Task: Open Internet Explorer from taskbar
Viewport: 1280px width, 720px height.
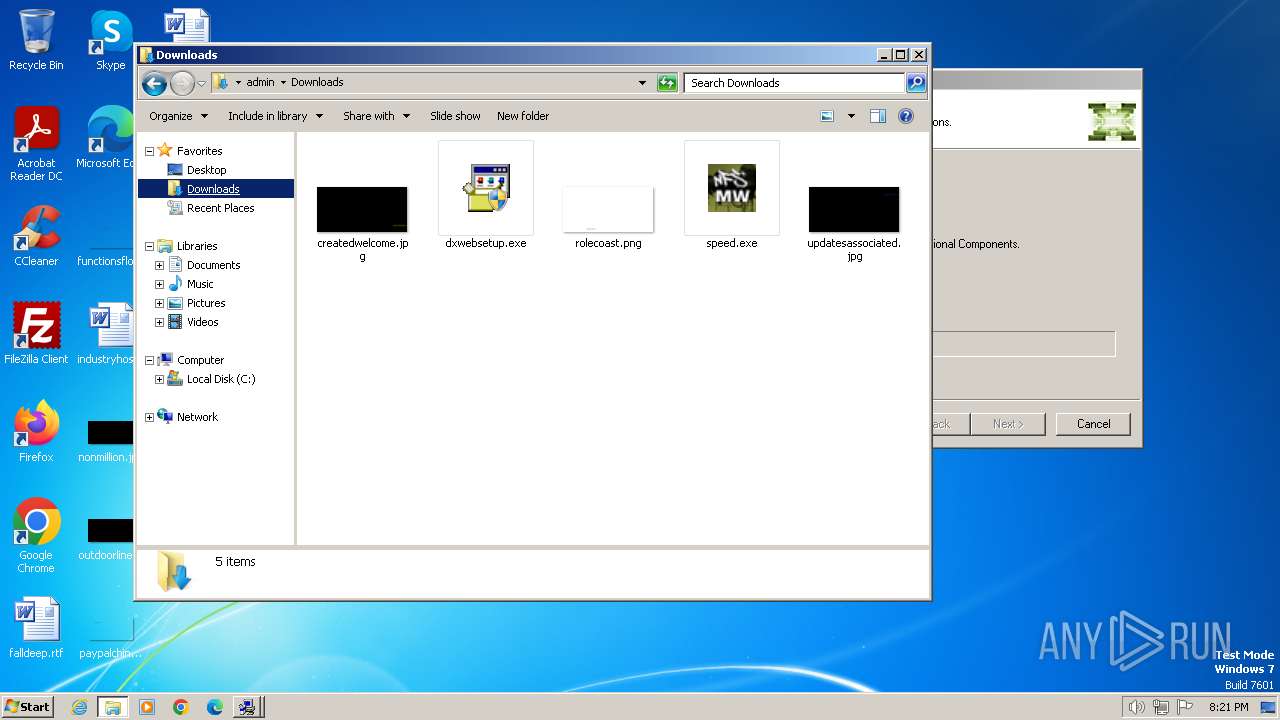Action: tap(79, 707)
